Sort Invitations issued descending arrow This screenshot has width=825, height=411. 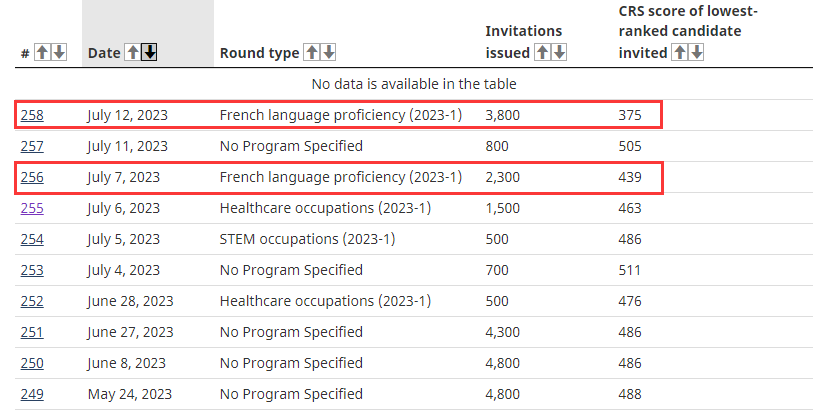(560, 52)
